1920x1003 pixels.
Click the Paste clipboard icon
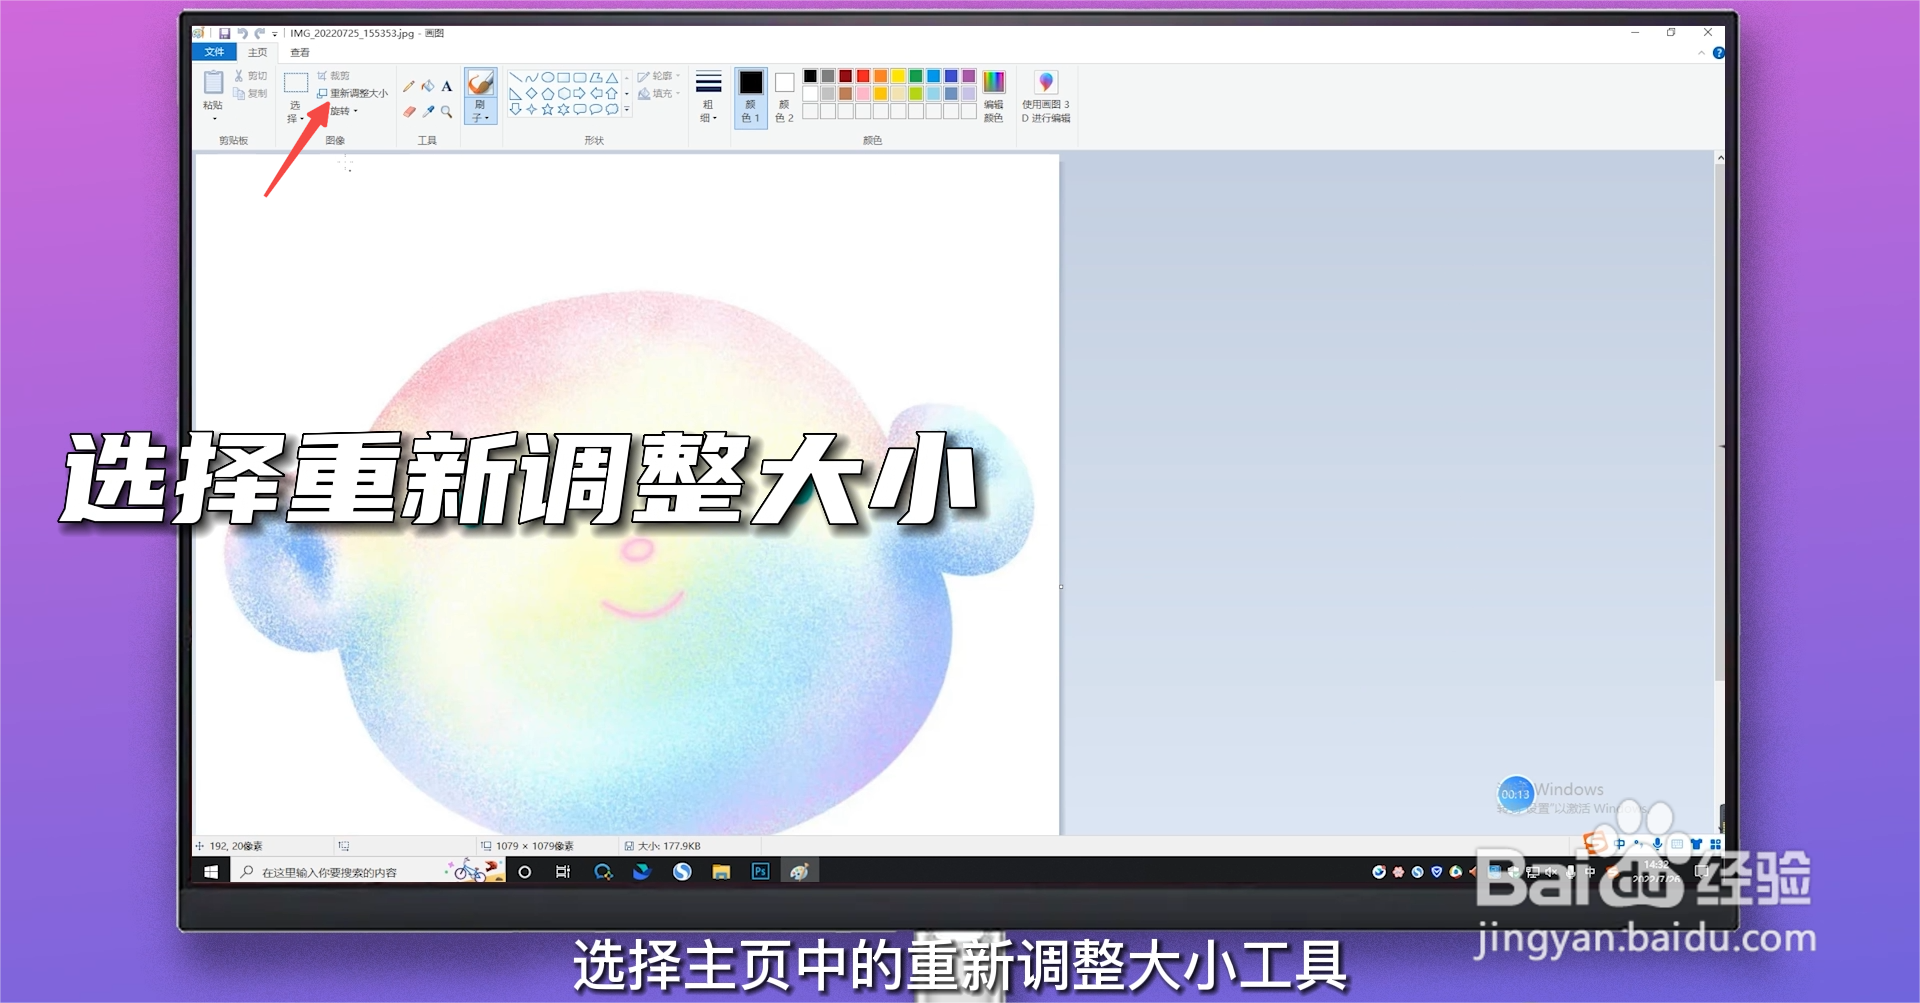pyautogui.click(x=213, y=83)
